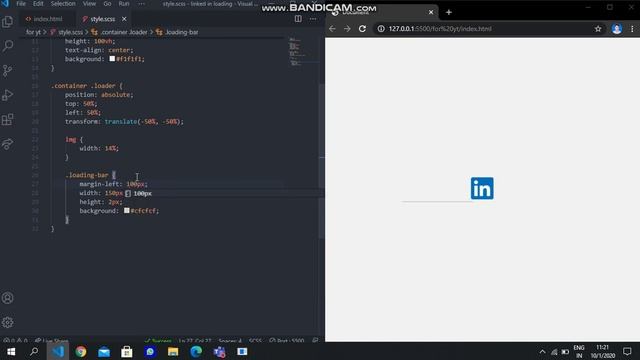Open the editor More Actions menu

tap(313, 19)
